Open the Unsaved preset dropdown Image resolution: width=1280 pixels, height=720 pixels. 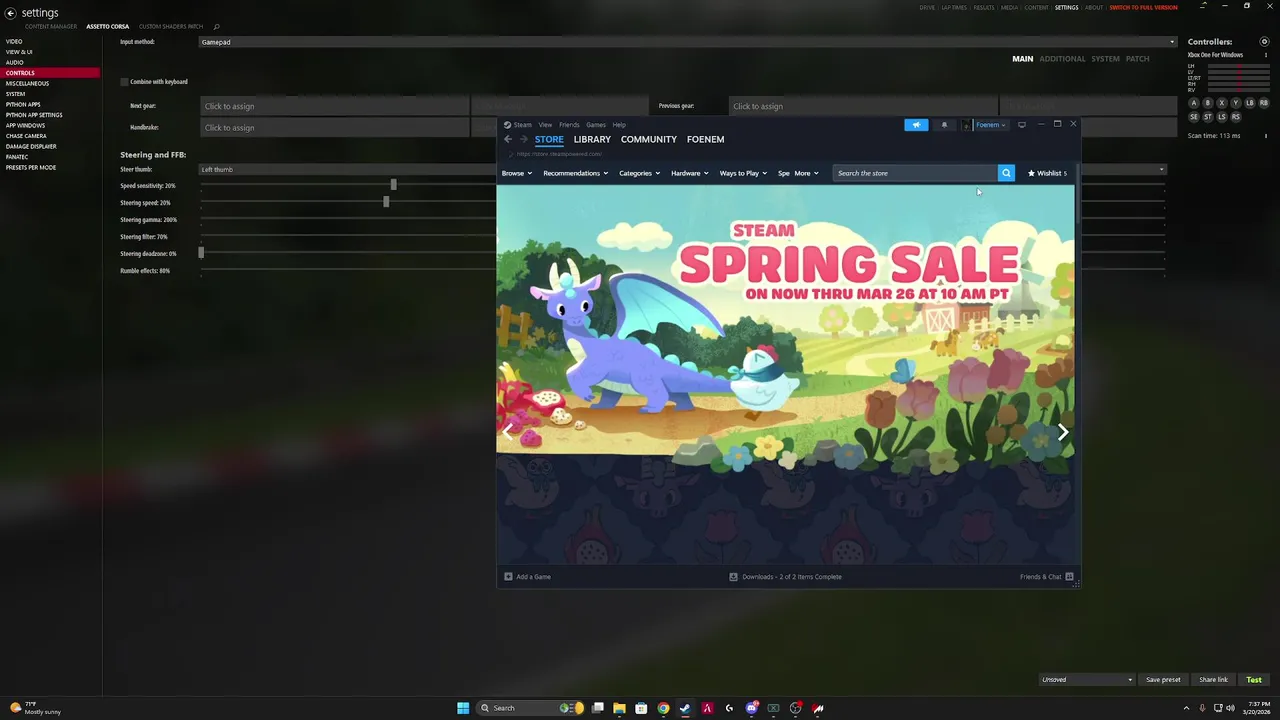1087,680
